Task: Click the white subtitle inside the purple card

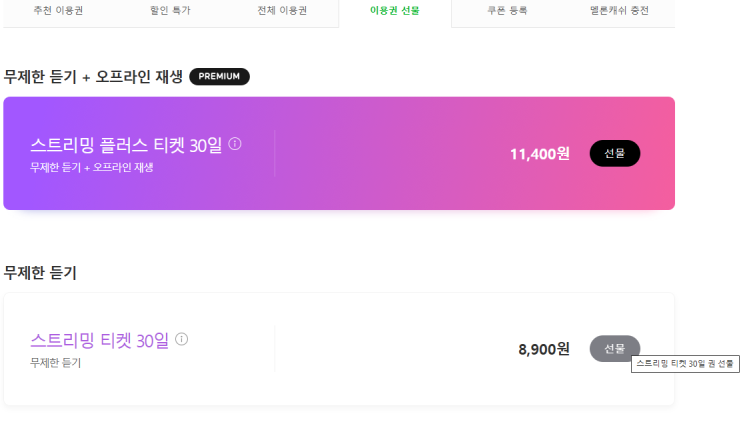Action: pos(91,167)
